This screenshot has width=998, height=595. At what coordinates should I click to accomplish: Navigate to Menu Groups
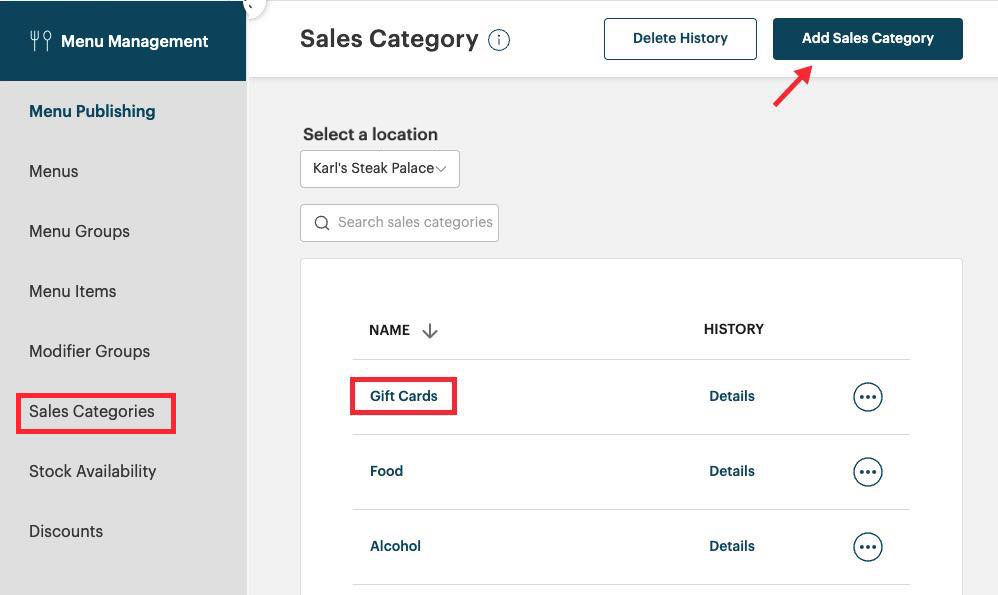[x=79, y=231]
